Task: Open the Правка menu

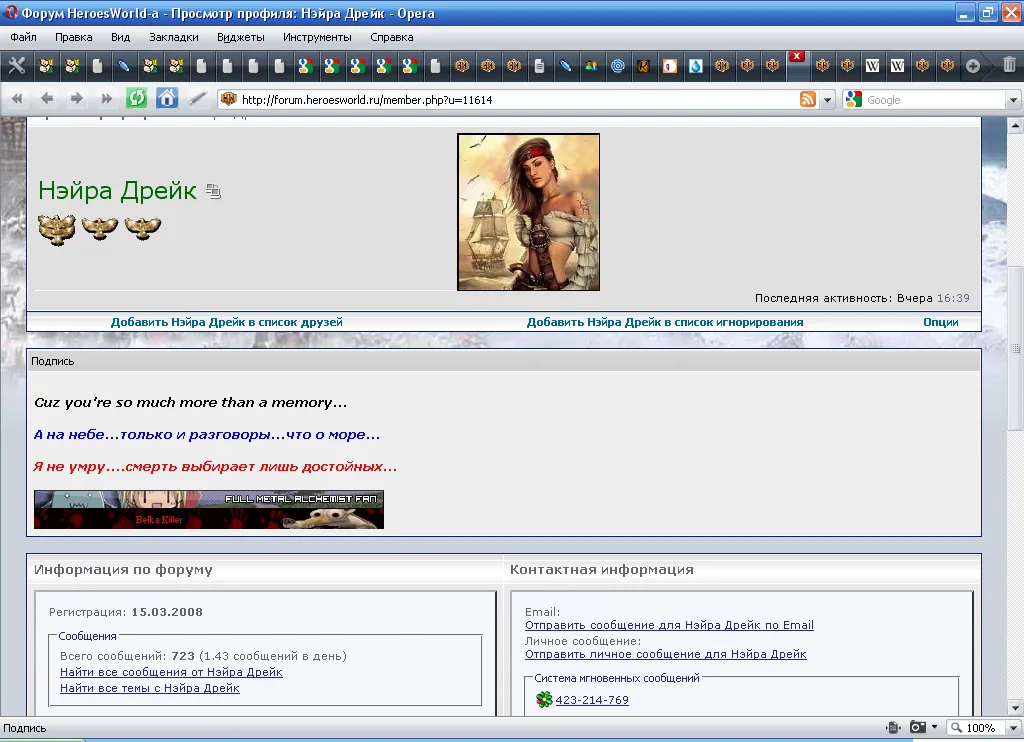Action: pyautogui.click(x=74, y=37)
